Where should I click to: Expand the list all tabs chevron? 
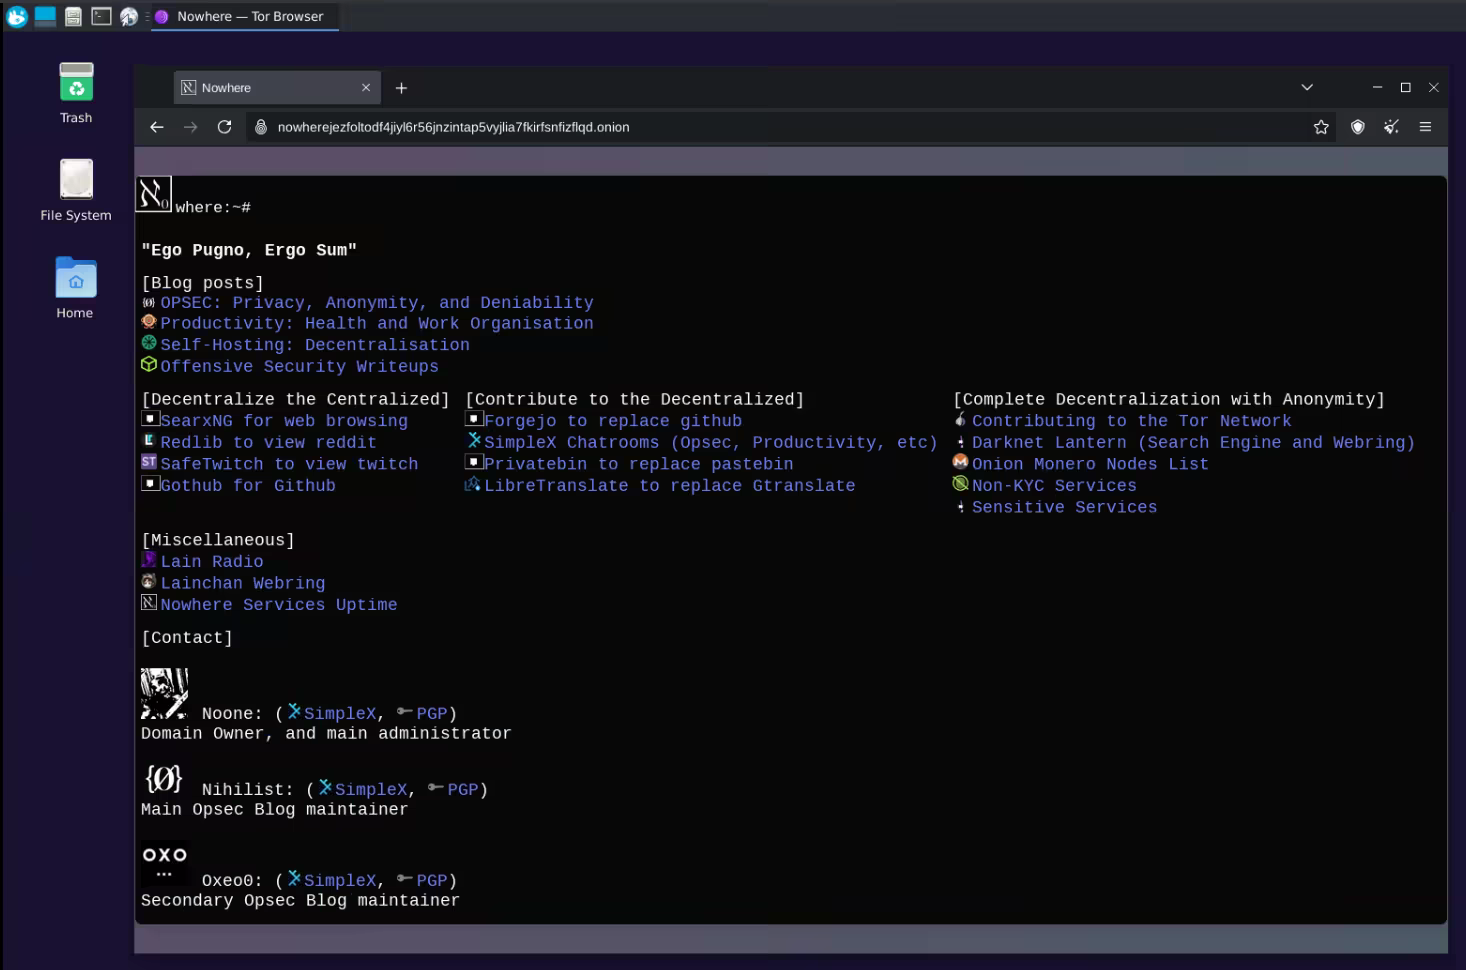pyautogui.click(x=1306, y=88)
